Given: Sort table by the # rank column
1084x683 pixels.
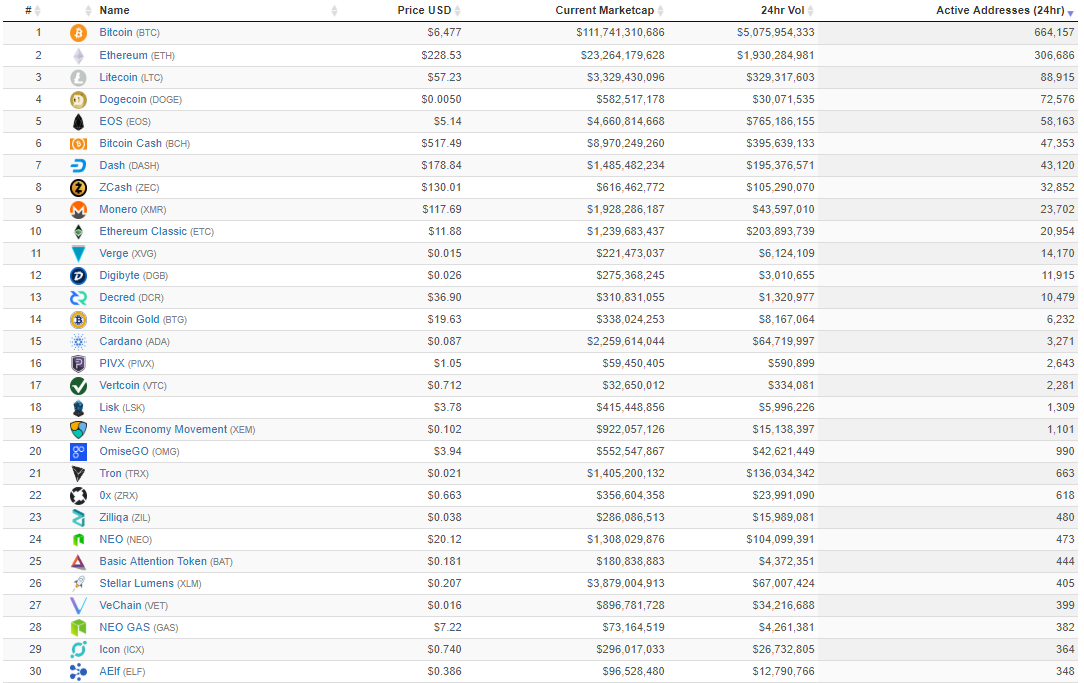Looking at the screenshot, I should click(x=32, y=10).
